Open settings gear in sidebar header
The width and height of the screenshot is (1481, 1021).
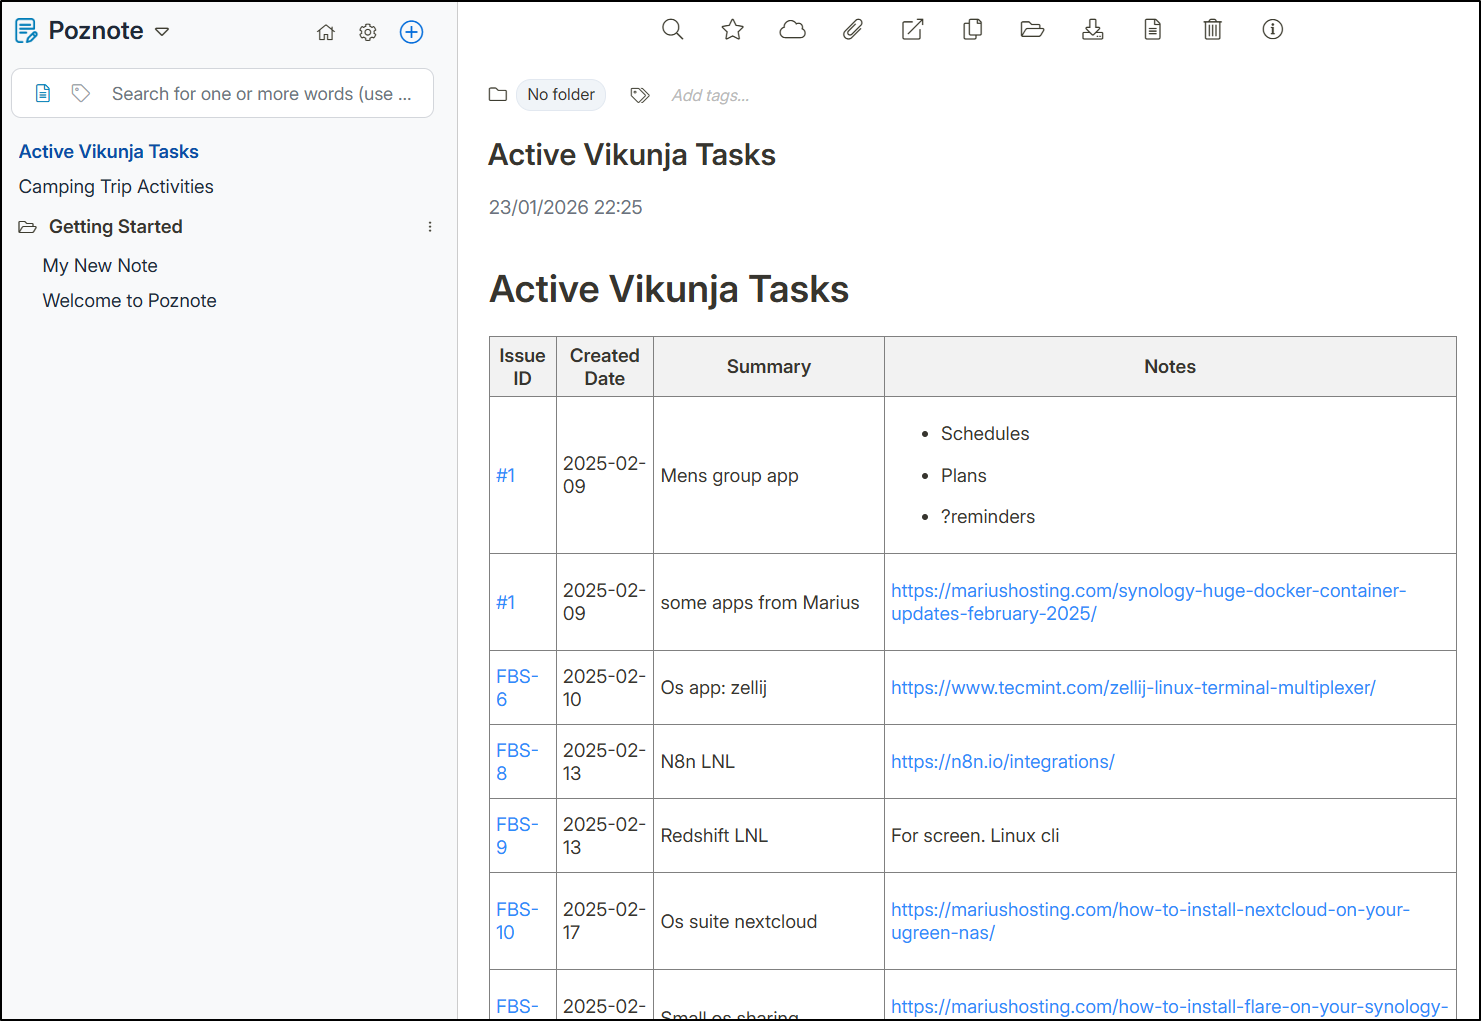(368, 33)
